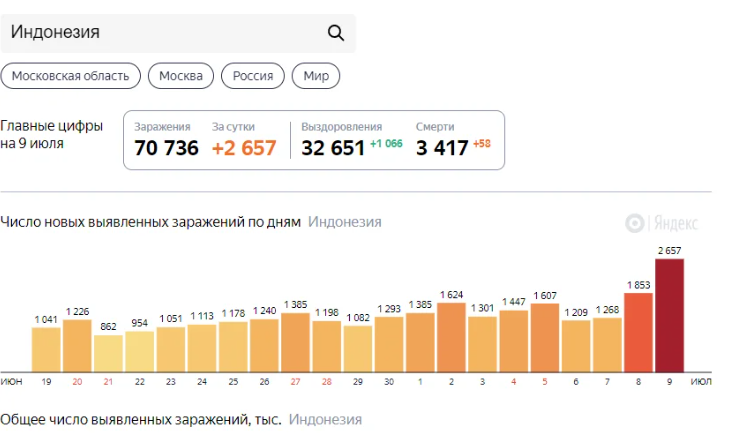Click the value label 2 657 above the chart
The width and height of the screenshot is (740, 433).
tap(669, 251)
